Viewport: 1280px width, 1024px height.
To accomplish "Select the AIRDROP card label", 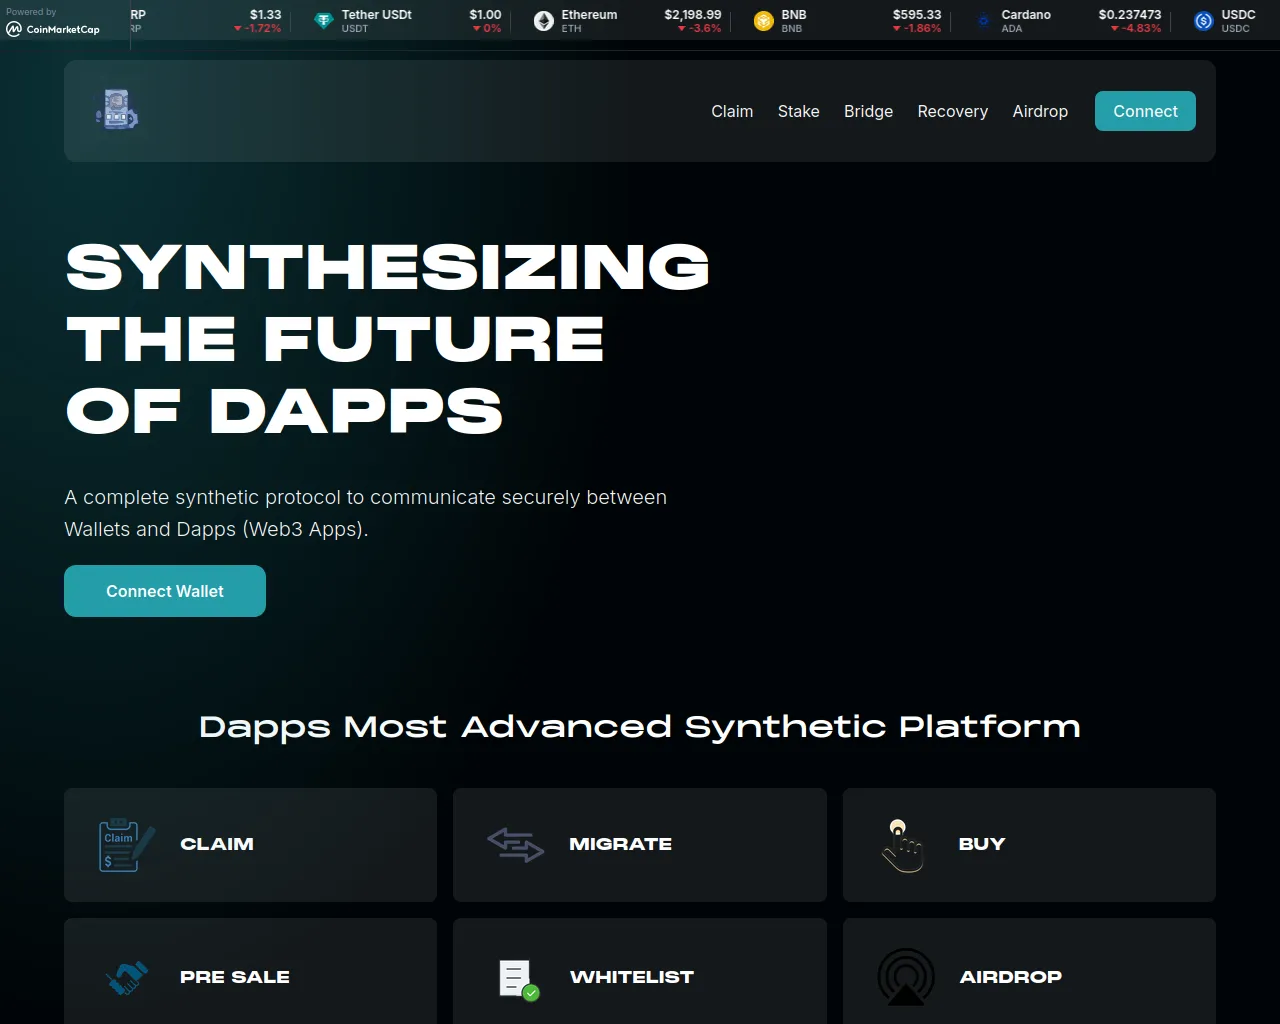I will [x=1010, y=977].
